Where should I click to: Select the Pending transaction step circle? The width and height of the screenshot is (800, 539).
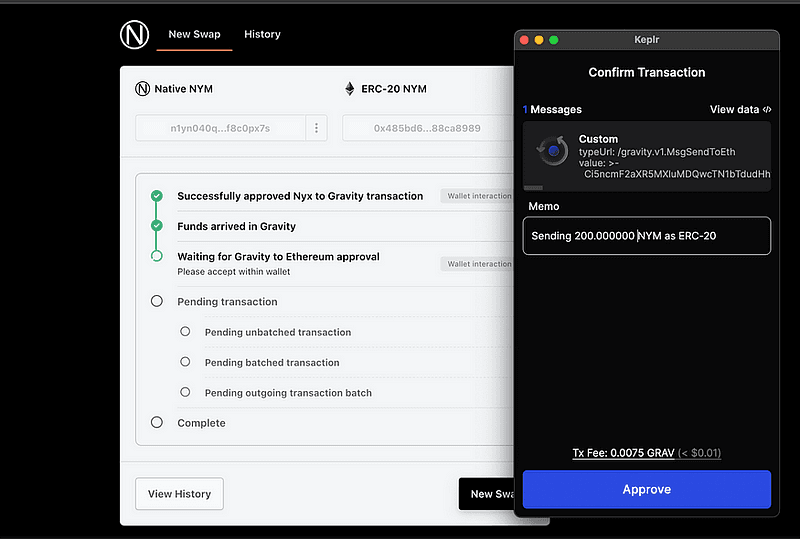point(156,301)
